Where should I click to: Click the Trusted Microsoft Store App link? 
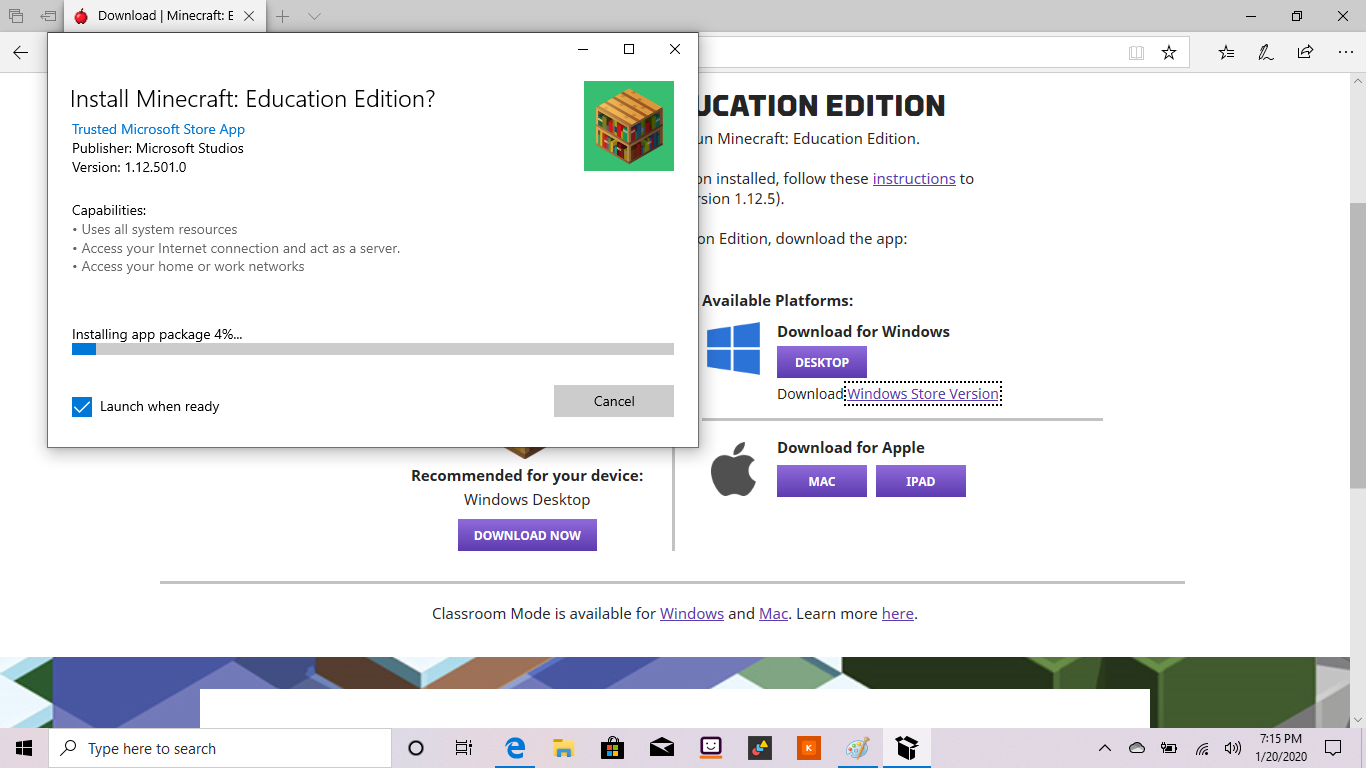coord(158,129)
